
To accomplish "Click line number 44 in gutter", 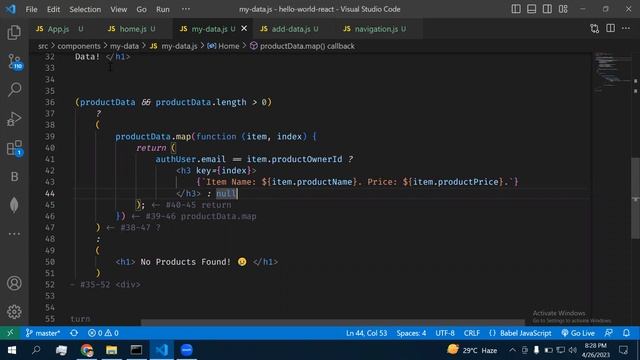I will pos(50,193).
